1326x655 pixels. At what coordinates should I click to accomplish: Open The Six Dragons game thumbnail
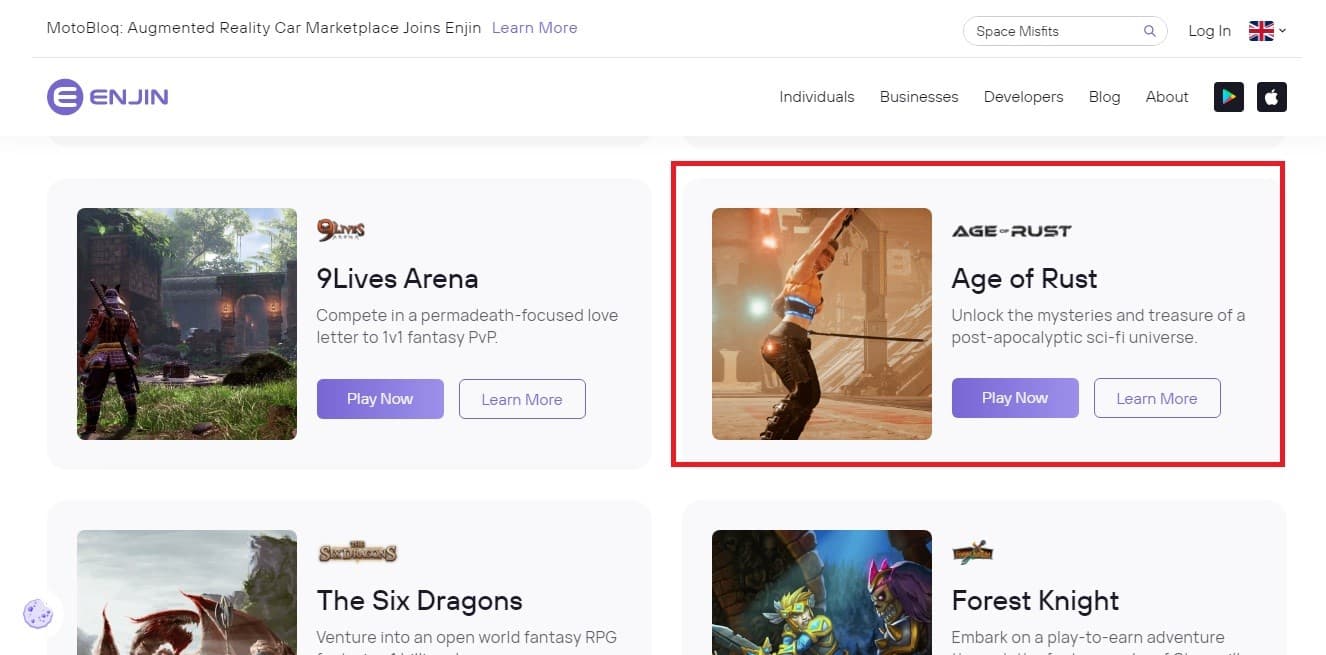point(187,592)
